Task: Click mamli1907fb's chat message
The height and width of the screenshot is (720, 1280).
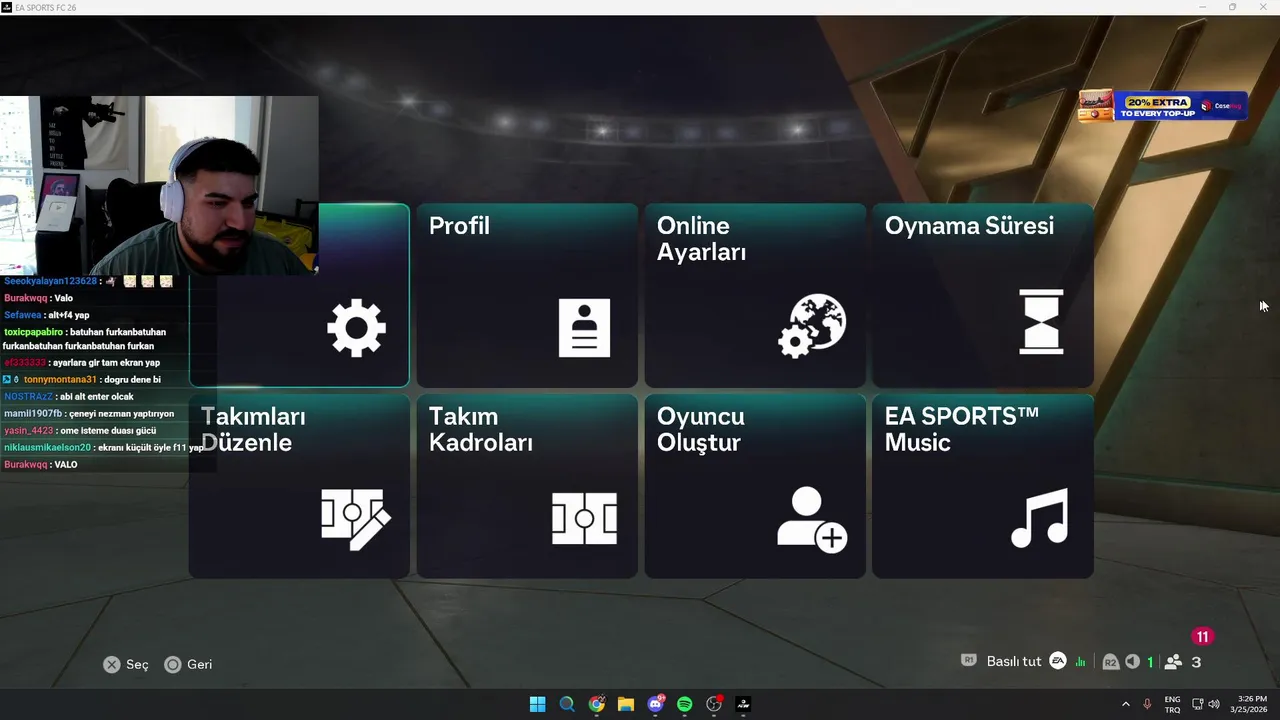Action: (x=89, y=414)
